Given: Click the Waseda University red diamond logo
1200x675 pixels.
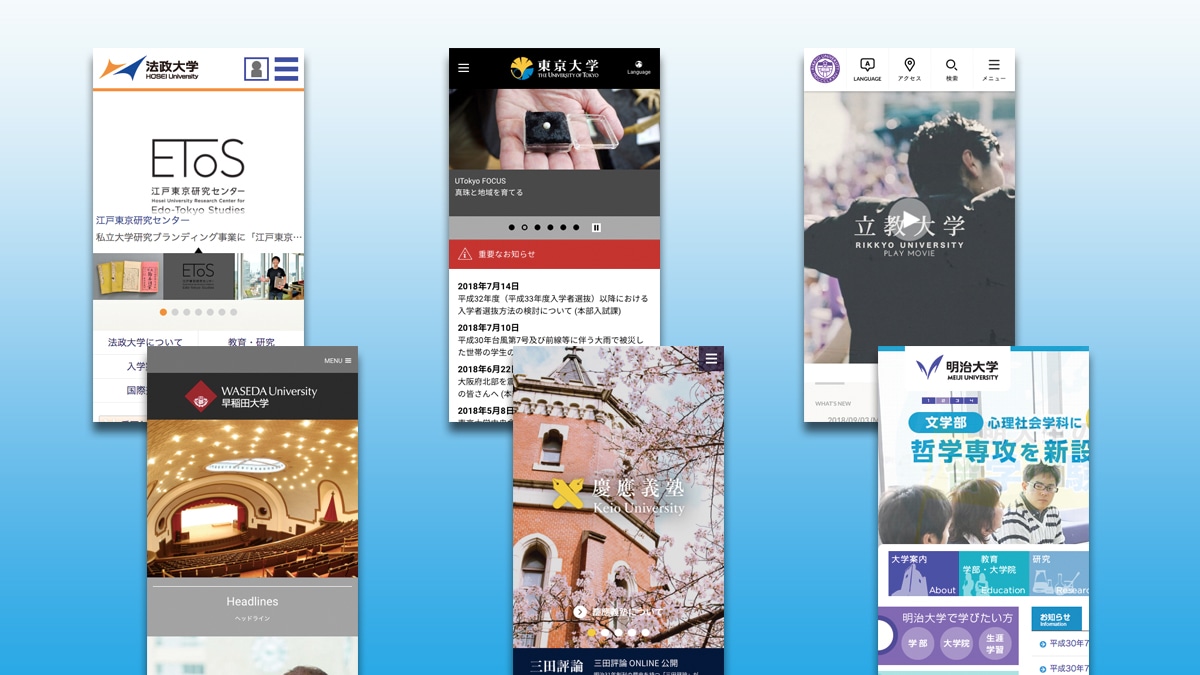Looking at the screenshot, I should 201,396.
